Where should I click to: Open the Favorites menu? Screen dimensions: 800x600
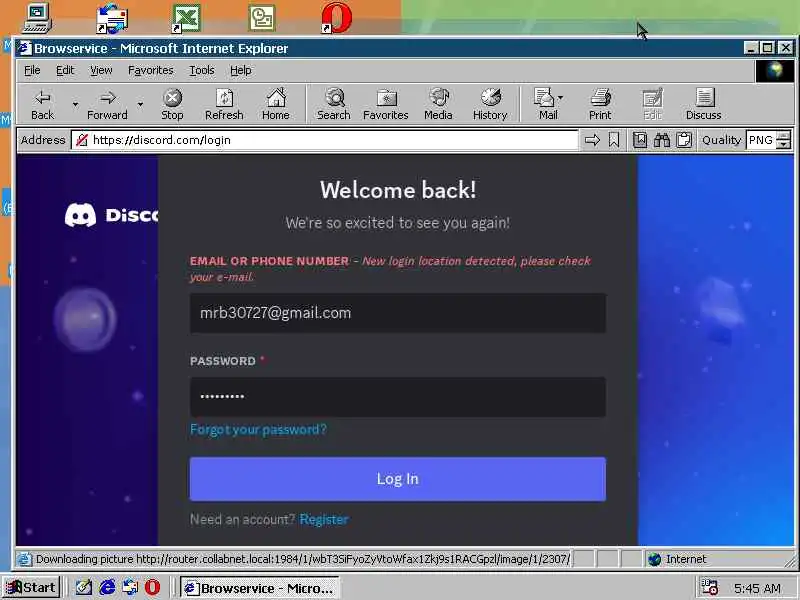(x=151, y=70)
